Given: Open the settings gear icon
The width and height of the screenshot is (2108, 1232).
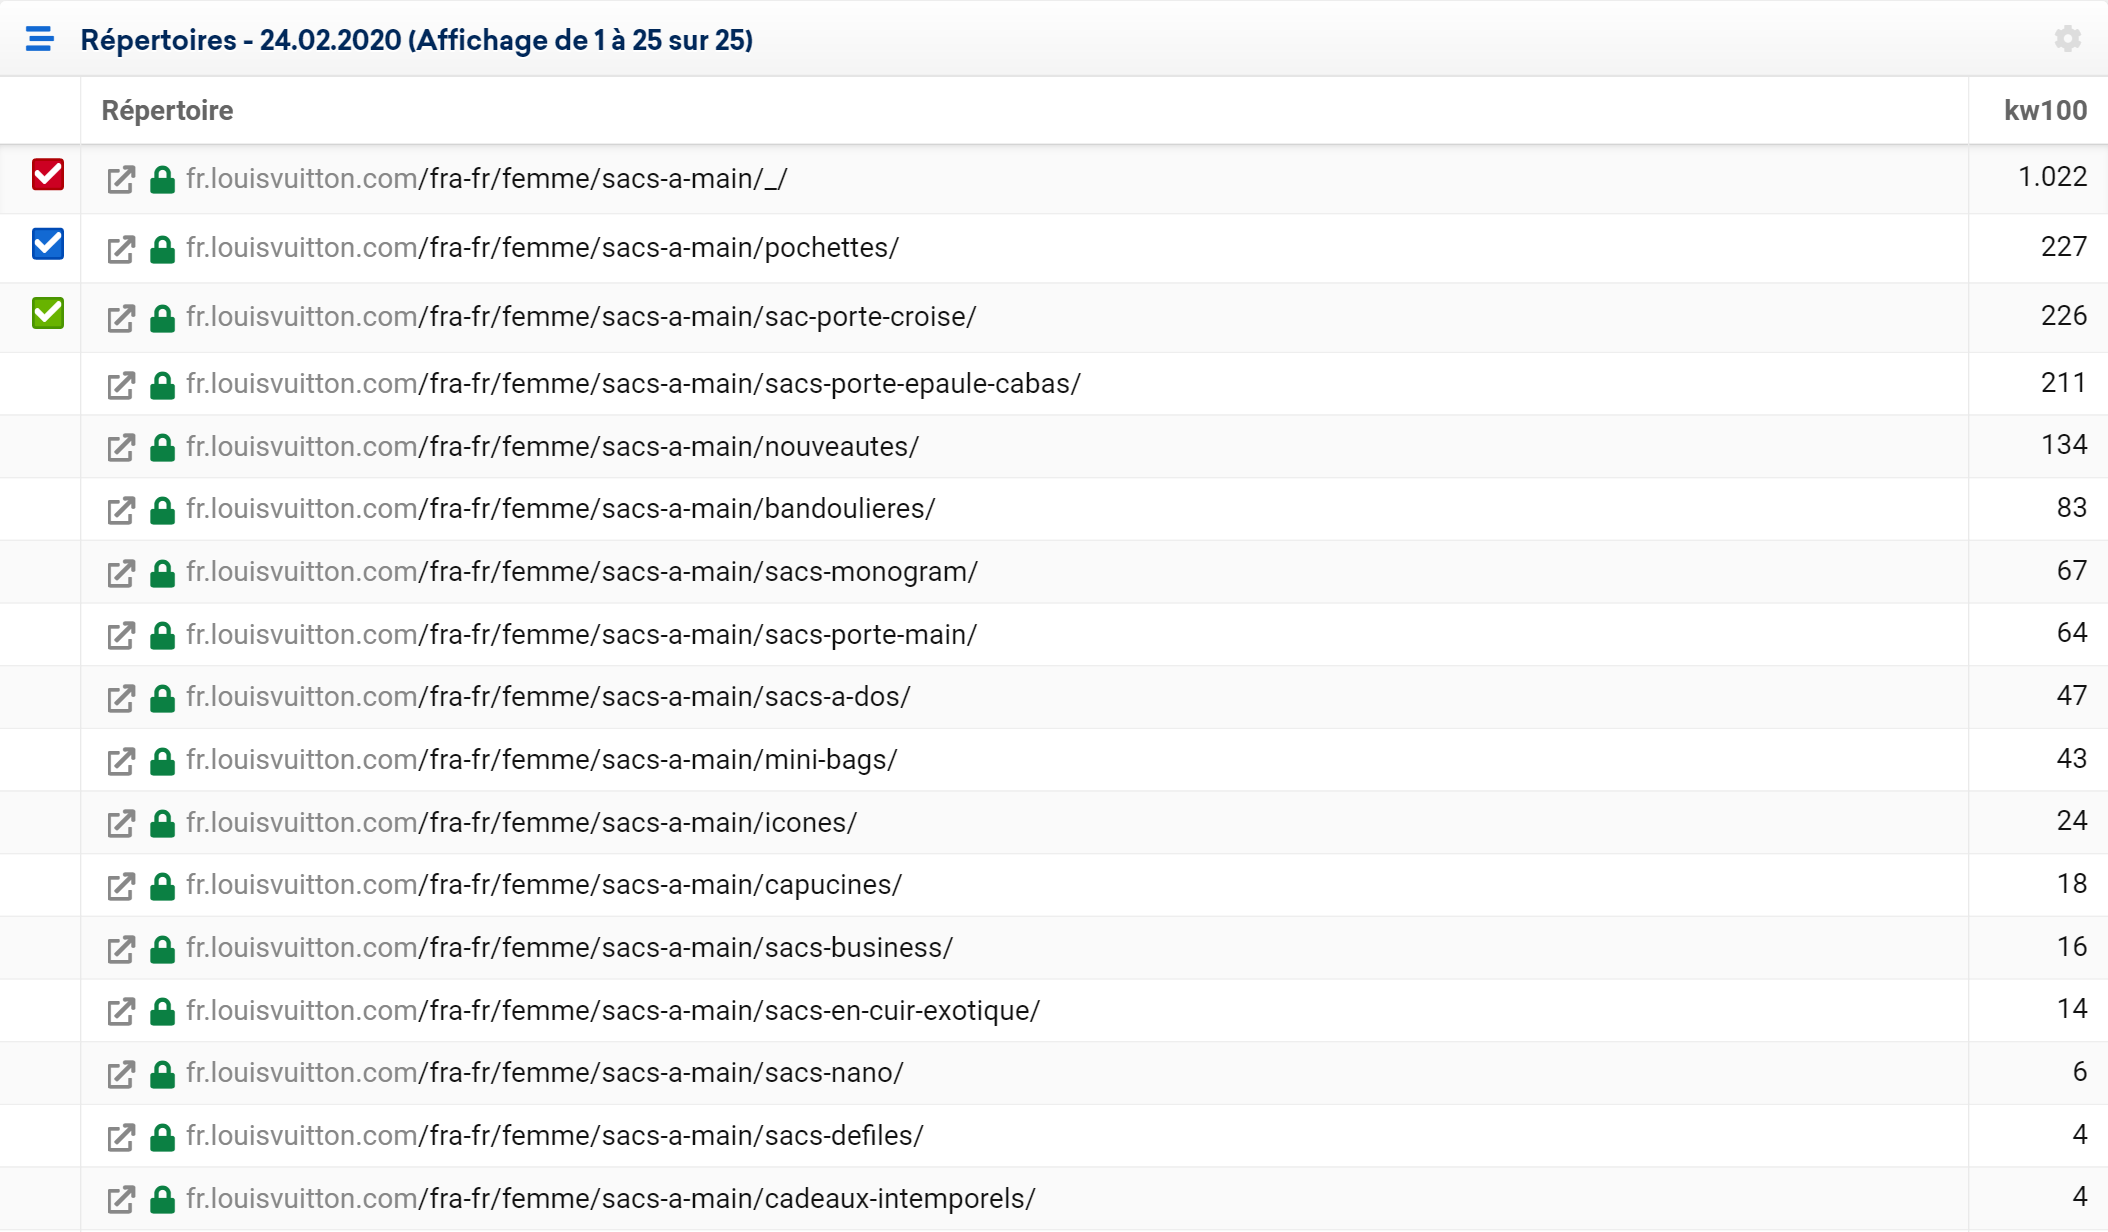Looking at the screenshot, I should point(2067,39).
